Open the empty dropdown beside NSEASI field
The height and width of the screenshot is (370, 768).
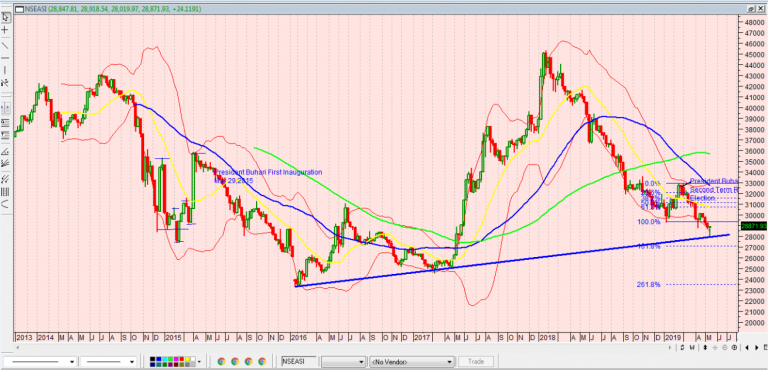tap(344, 362)
